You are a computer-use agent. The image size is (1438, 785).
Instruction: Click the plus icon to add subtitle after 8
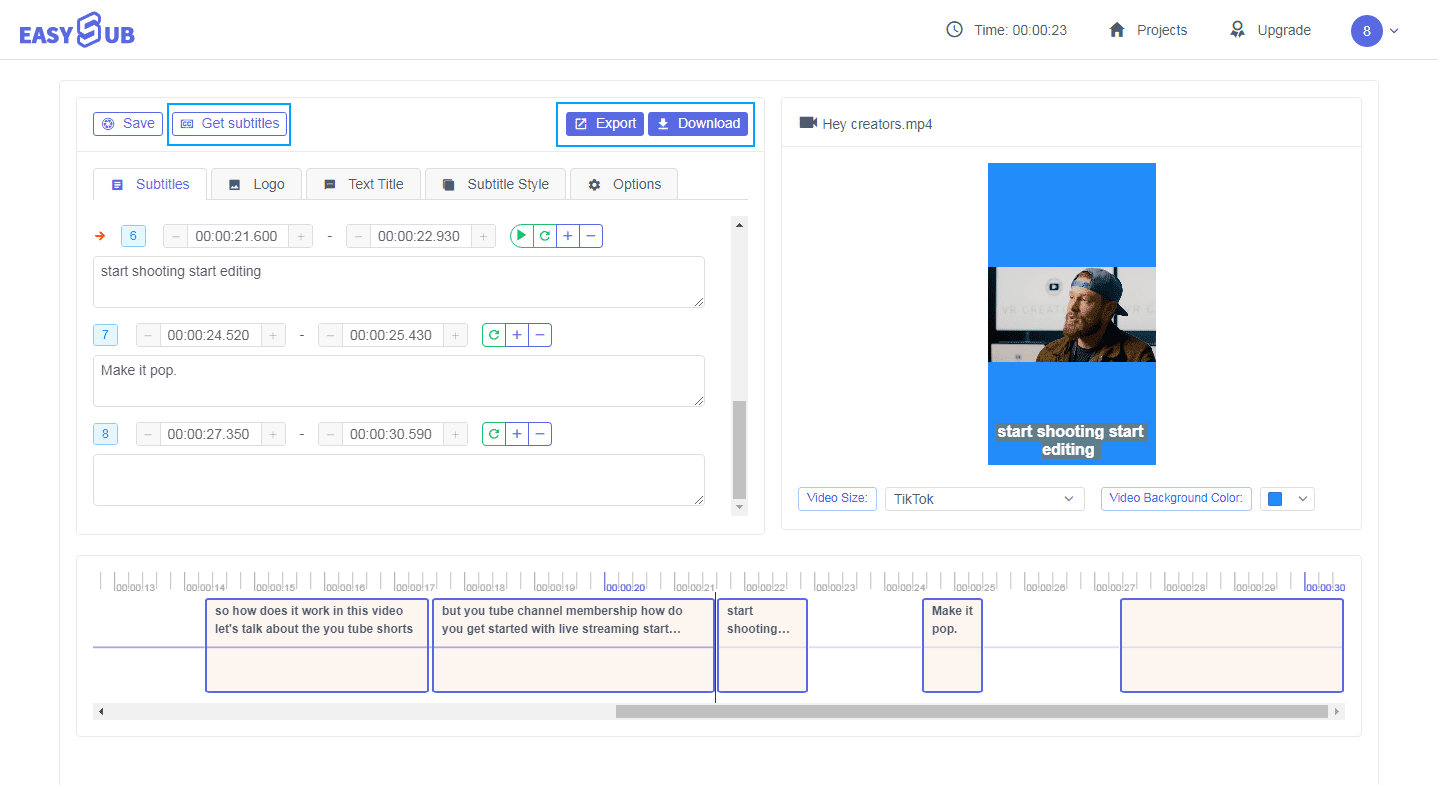tap(517, 433)
